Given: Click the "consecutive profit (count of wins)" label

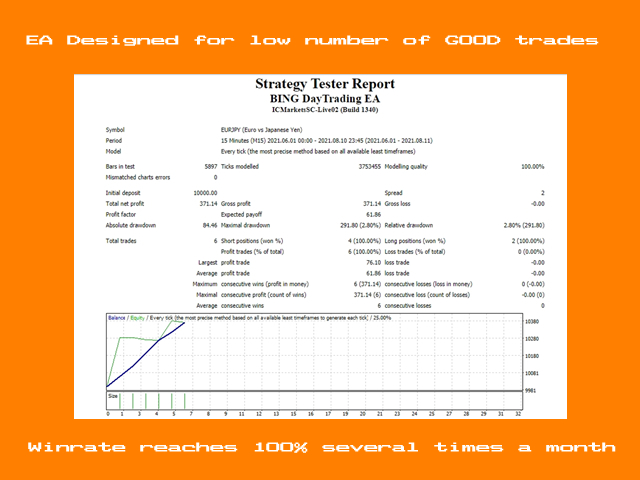Looking at the screenshot, I should pyautogui.click(x=264, y=295).
